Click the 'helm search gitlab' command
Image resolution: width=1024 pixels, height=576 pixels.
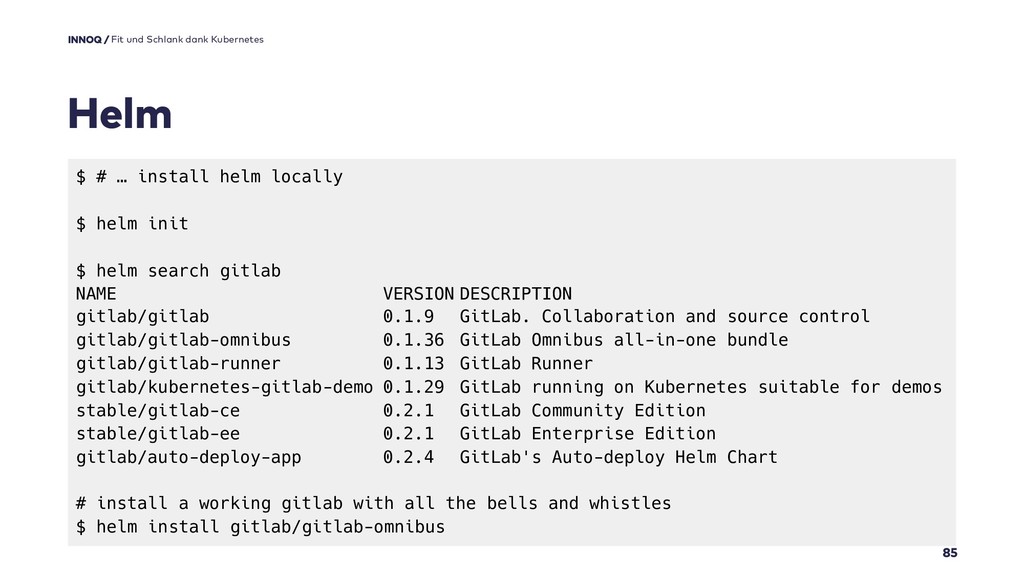[178, 270]
